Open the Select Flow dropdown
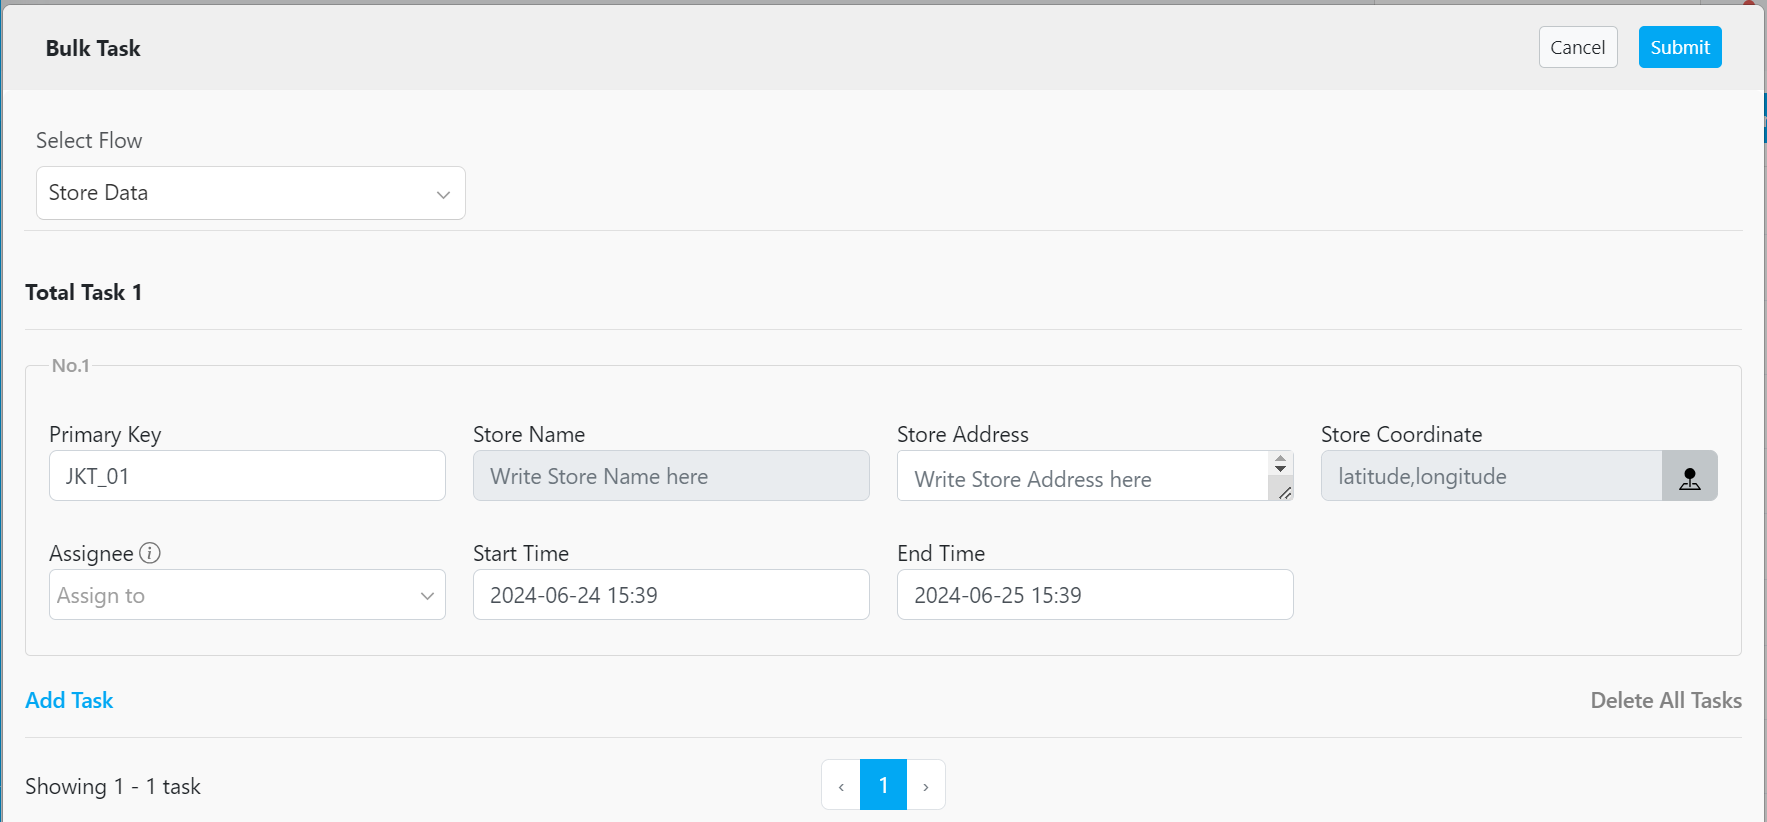1767x822 pixels. 250,193
